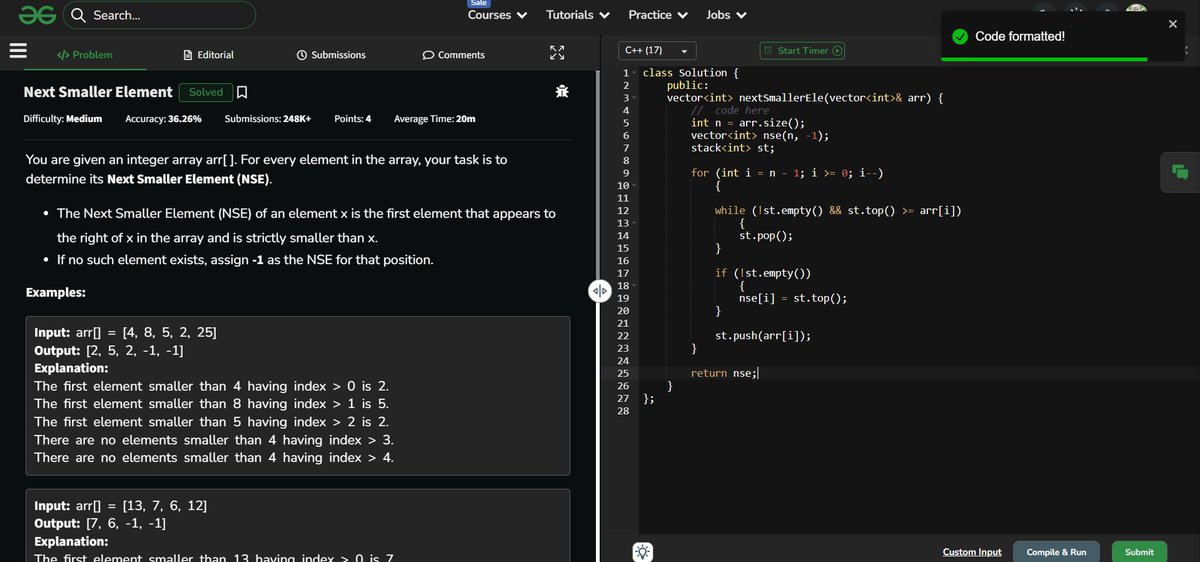Click the '// code here' comment
This screenshot has height=562, width=1200.
pyautogui.click(x=730, y=110)
